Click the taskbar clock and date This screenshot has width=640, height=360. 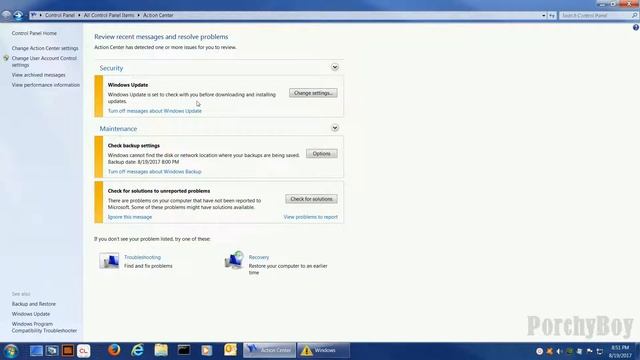coord(620,351)
